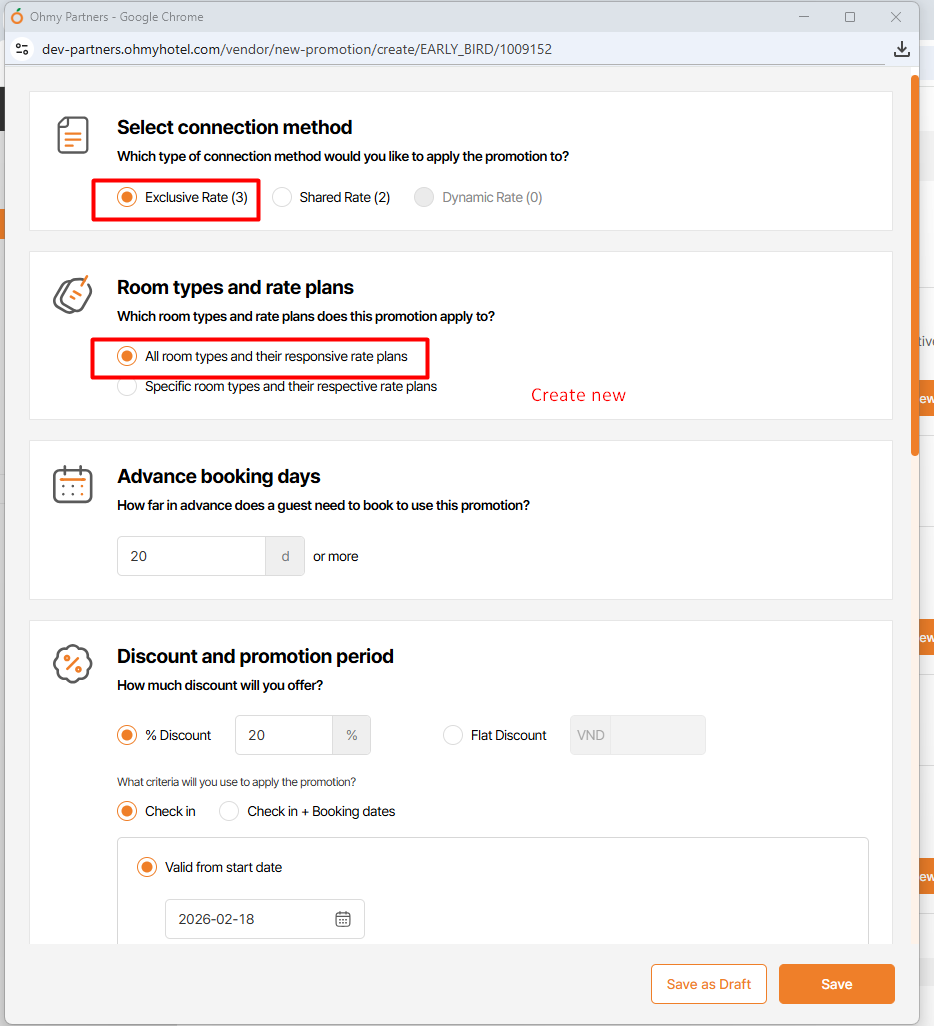Click the % Discount value field

point(284,735)
